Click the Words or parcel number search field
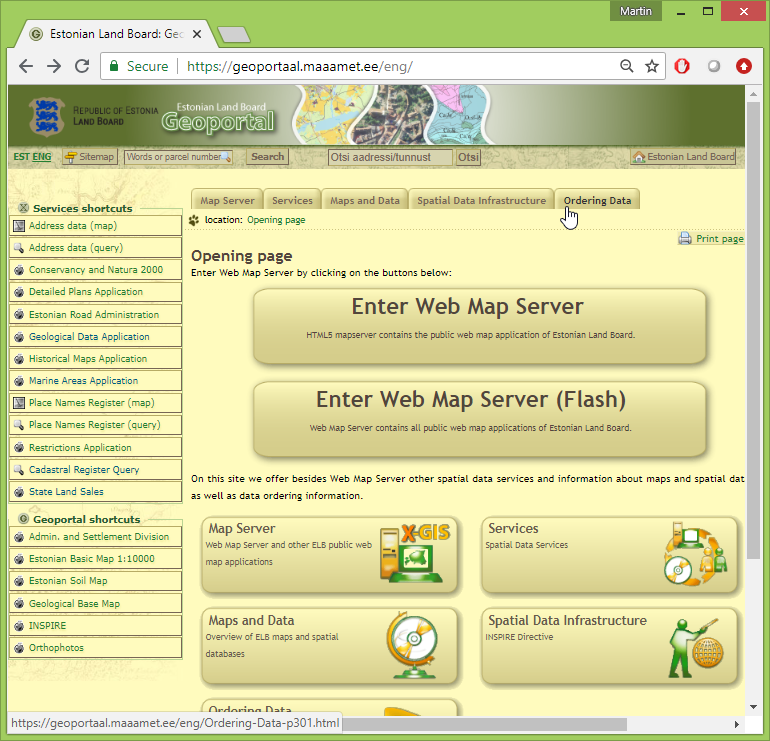The width and height of the screenshot is (770, 741). (x=176, y=157)
